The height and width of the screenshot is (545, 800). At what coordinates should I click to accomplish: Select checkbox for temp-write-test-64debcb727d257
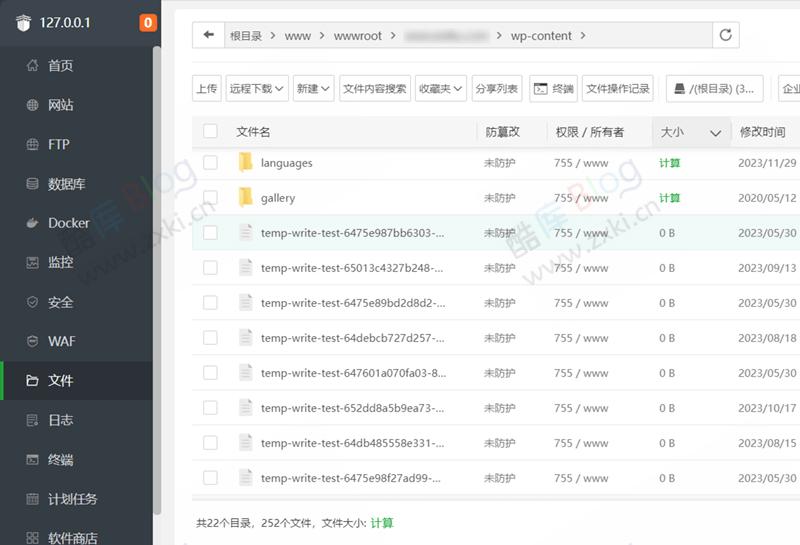point(210,338)
